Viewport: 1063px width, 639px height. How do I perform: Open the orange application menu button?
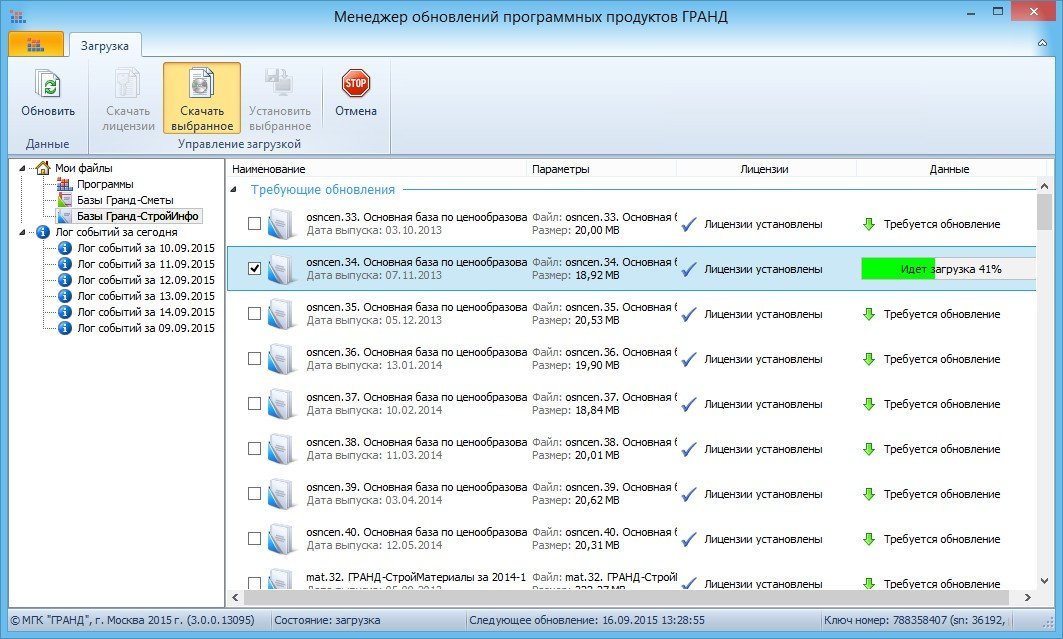[x=36, y=44]
